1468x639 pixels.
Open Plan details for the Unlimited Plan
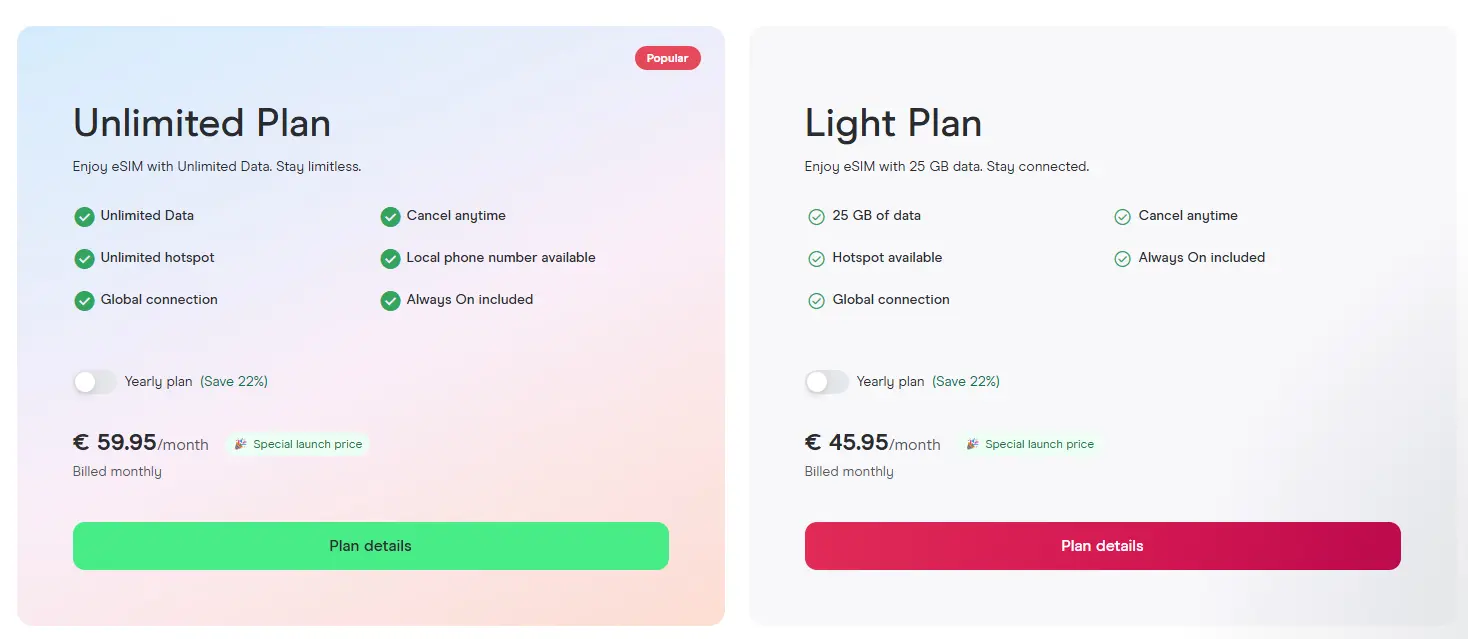coord(370,546)
